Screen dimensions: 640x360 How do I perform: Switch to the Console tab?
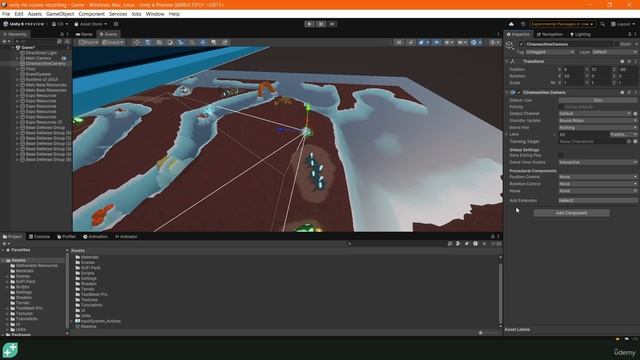39,236
